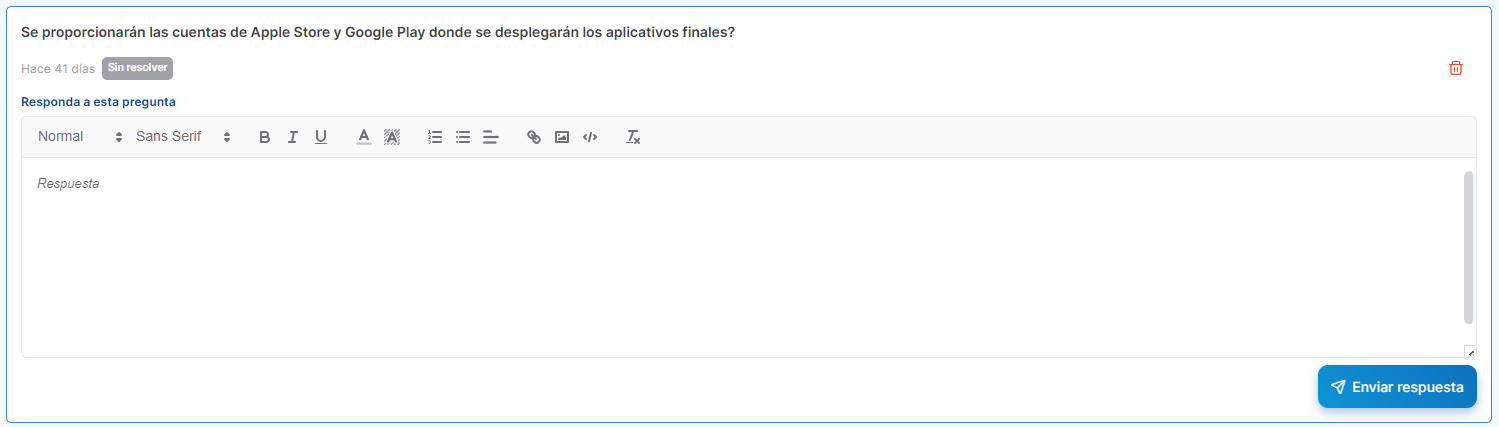Click the Sin resolver status badge
1499x427 pixels.
[x=137, y=68]
